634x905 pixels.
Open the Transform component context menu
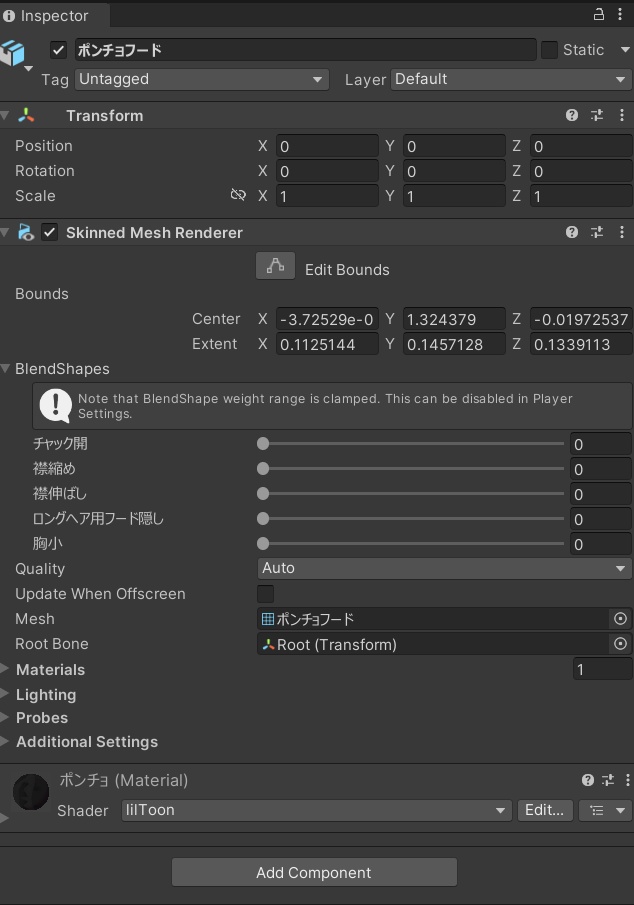tap(622, 115)
